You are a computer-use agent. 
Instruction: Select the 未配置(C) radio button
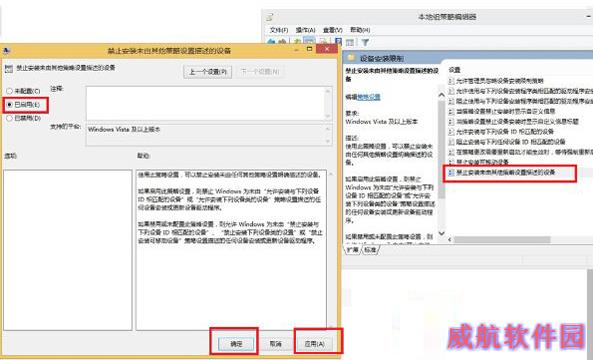point(9,91)
